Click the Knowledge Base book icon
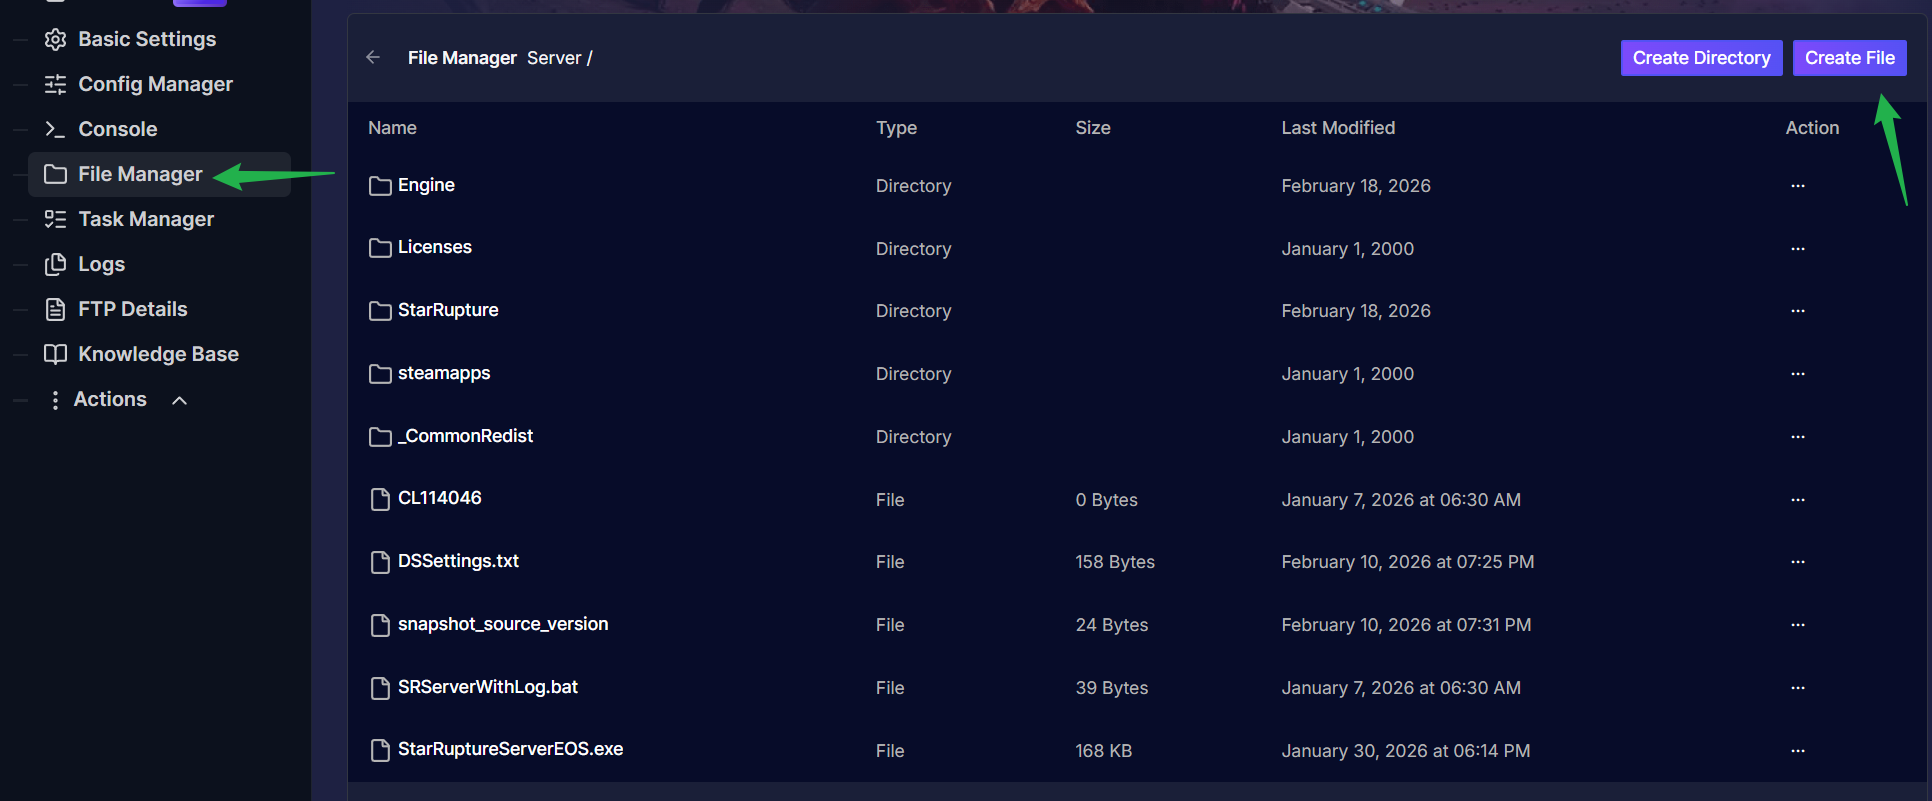 (x=56, y=354)
